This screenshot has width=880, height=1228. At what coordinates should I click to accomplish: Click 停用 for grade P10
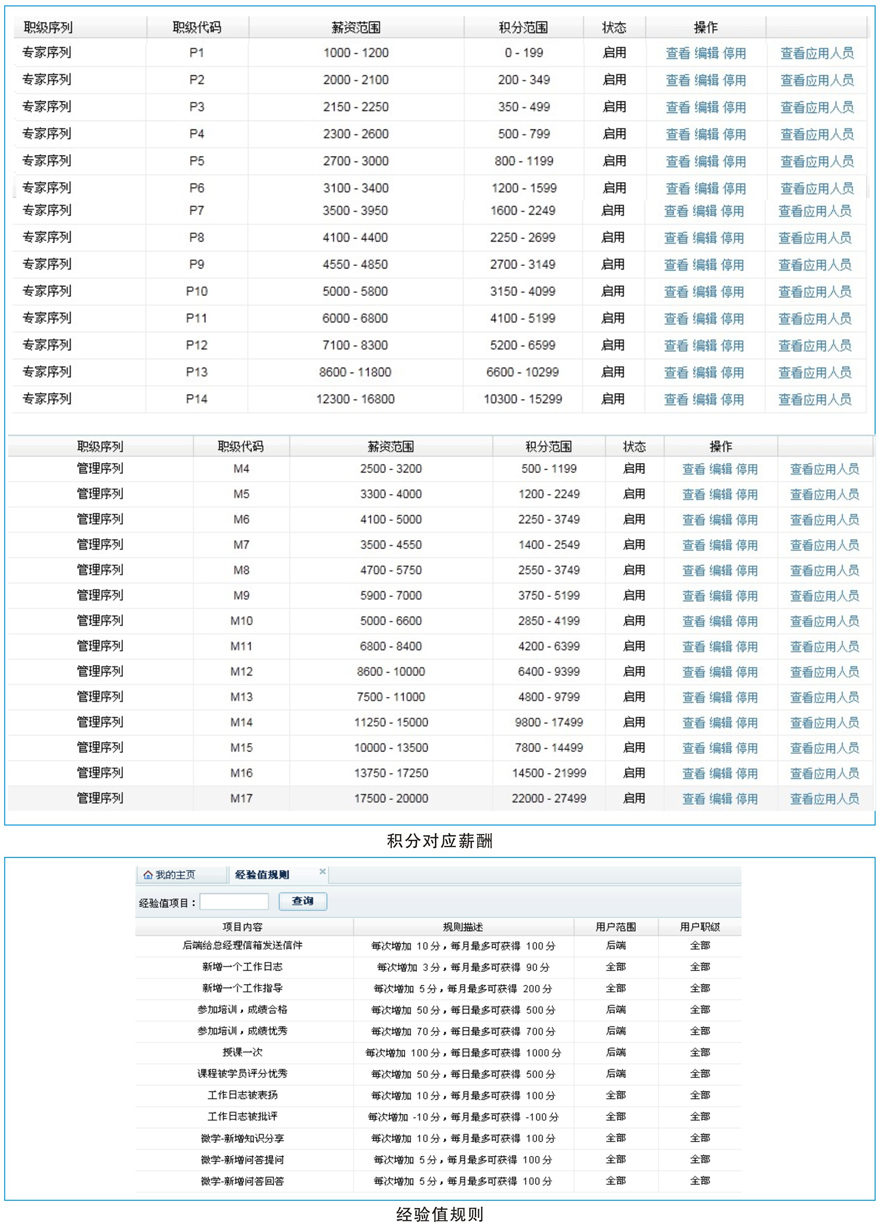pos(733,292)
